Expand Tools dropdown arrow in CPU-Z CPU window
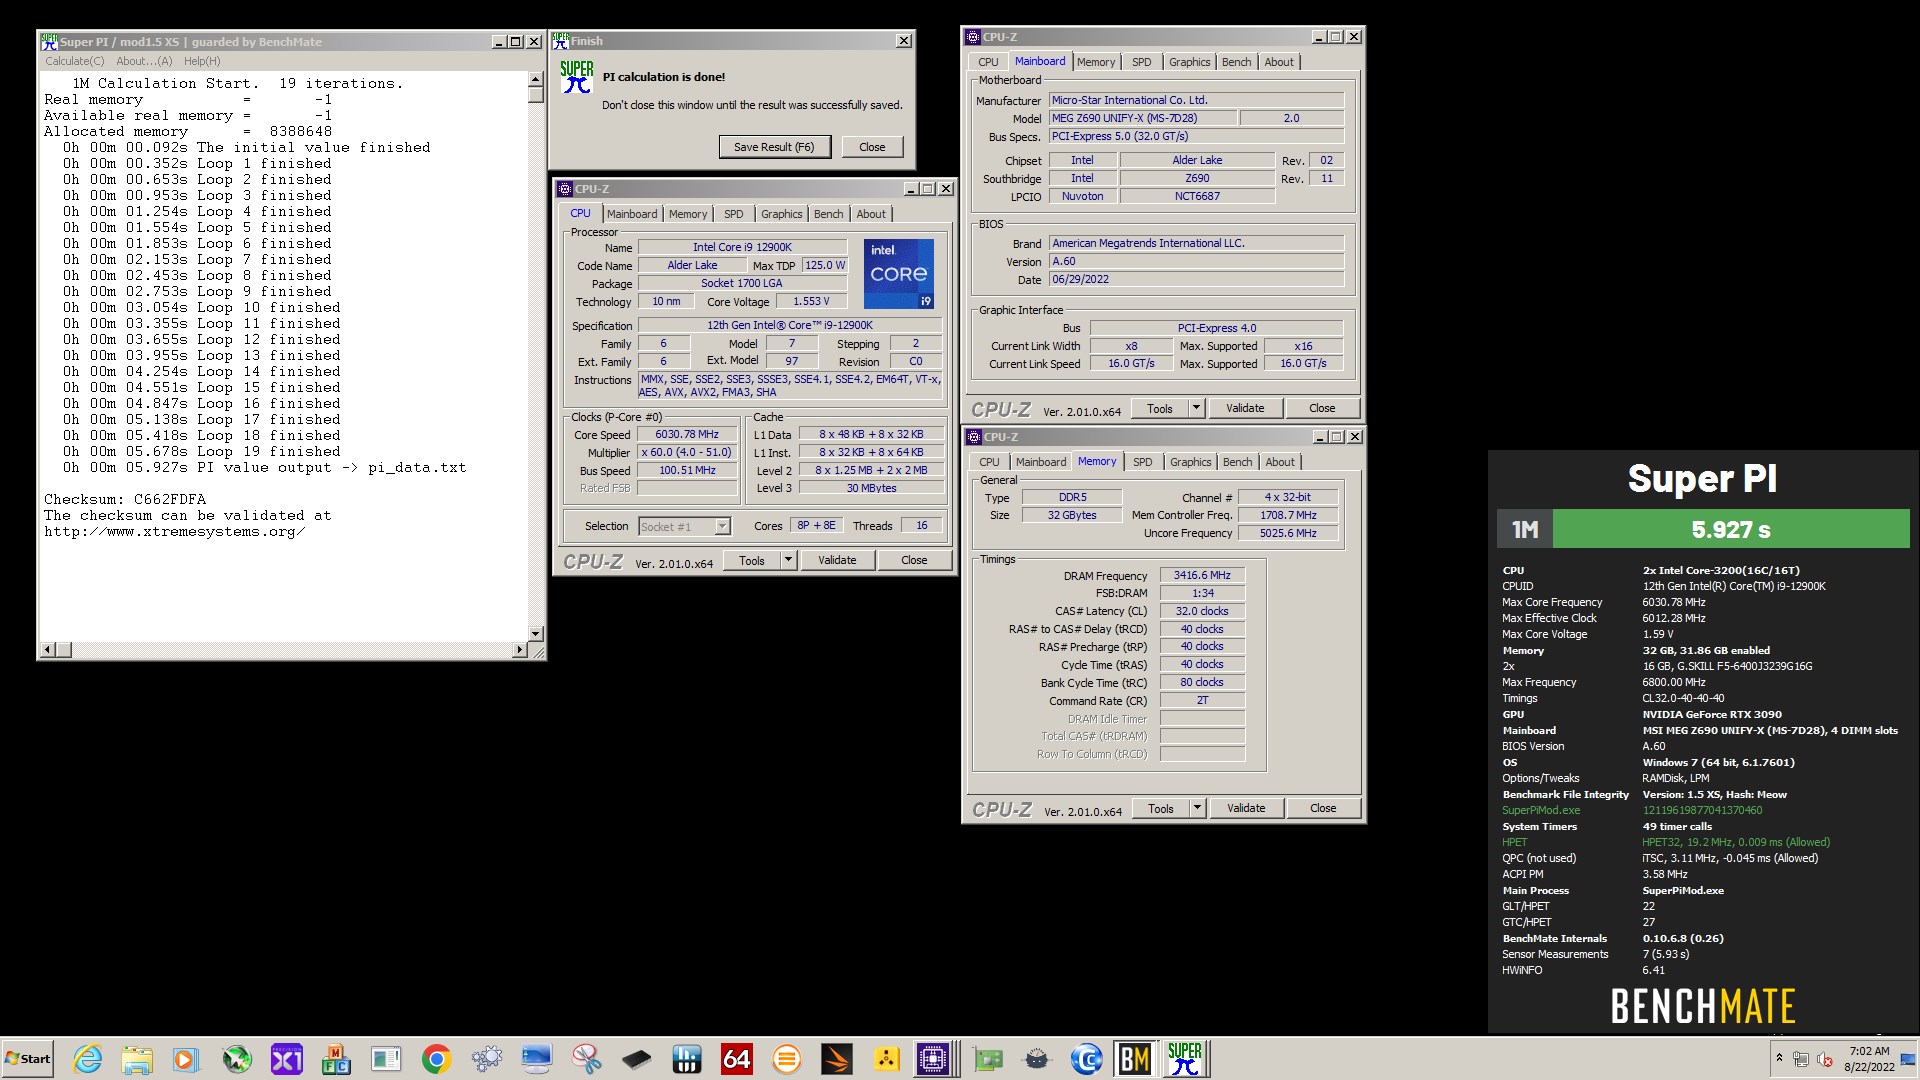Screen dimensions: 1920x1080 click(788, 560)
